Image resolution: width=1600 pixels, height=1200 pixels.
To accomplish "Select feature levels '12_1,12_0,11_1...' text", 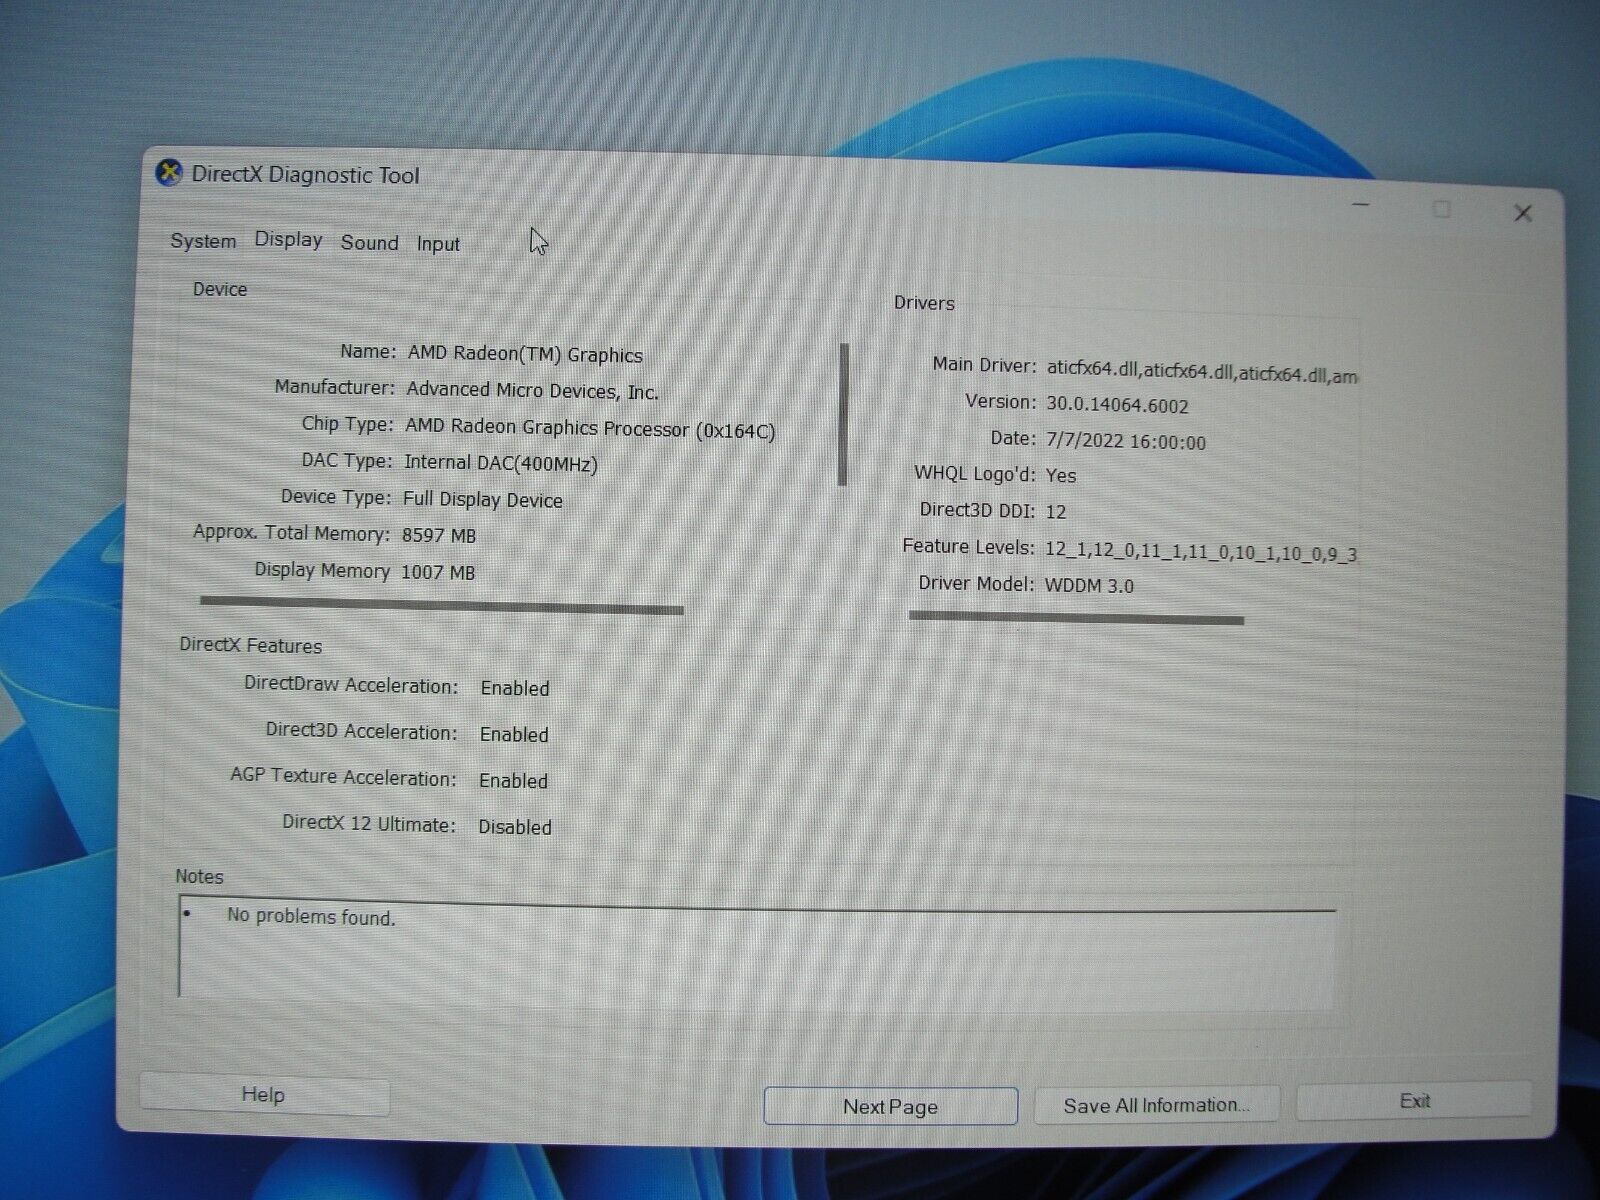I will pos(1201,551).
